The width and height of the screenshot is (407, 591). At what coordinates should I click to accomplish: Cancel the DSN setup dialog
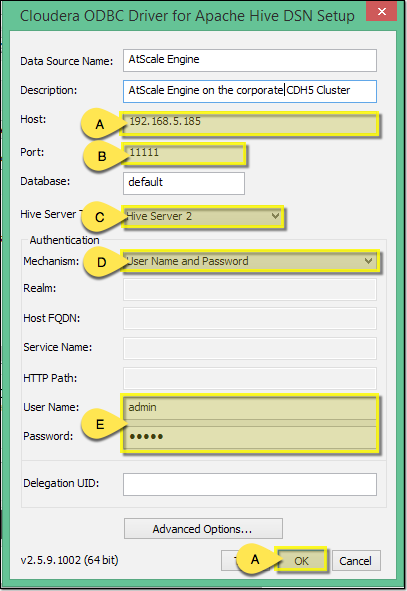356,560
